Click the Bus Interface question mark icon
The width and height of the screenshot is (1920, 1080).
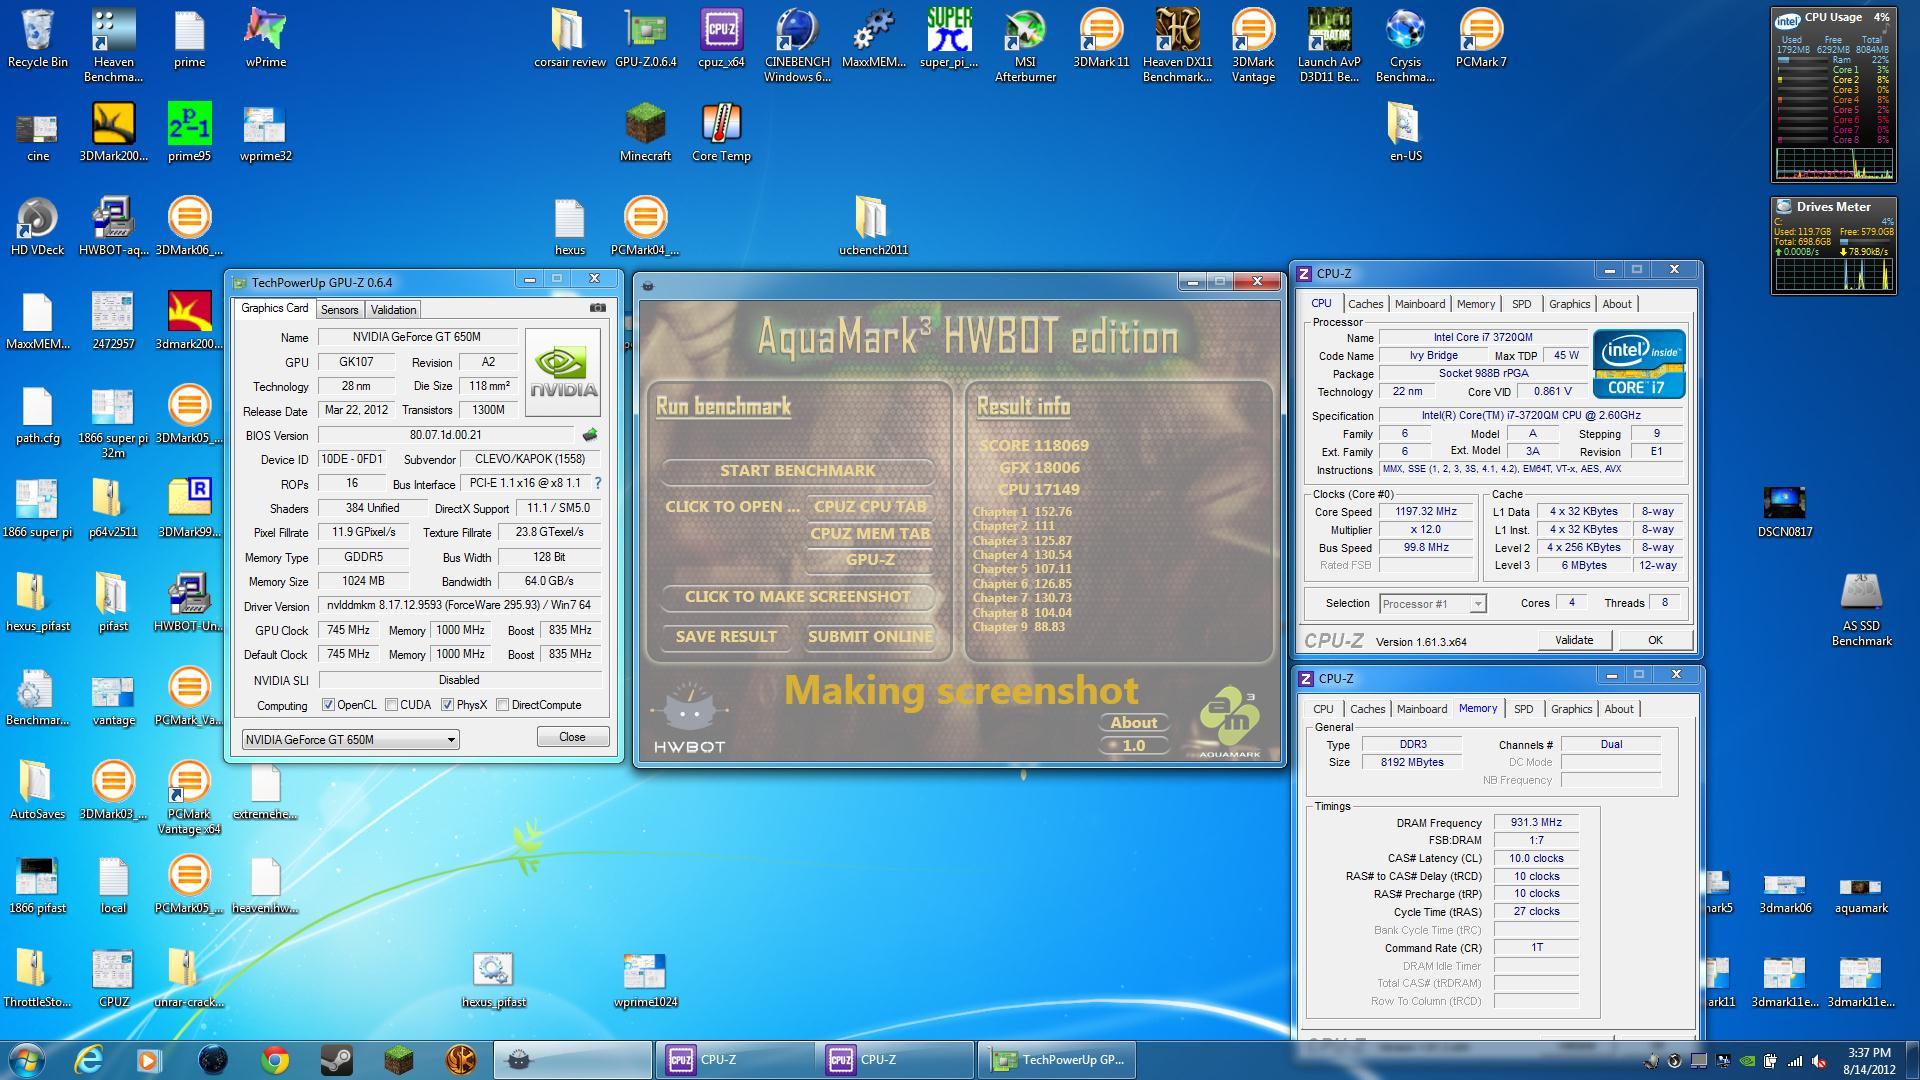tap(598, 483)
